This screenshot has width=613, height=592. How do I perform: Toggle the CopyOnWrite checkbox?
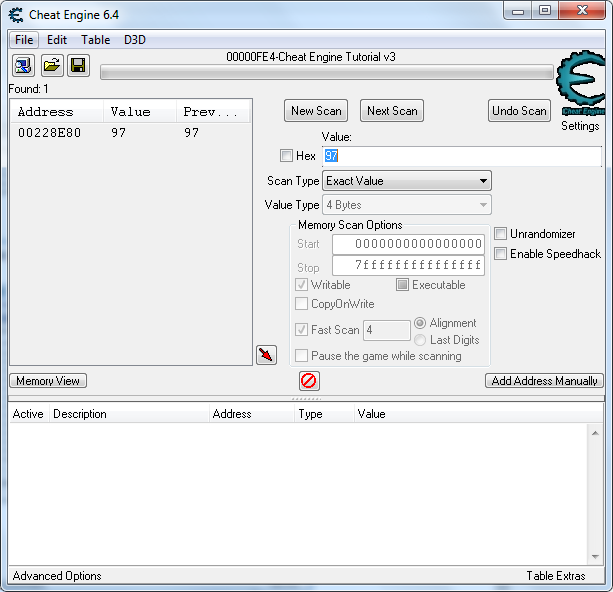301,304
